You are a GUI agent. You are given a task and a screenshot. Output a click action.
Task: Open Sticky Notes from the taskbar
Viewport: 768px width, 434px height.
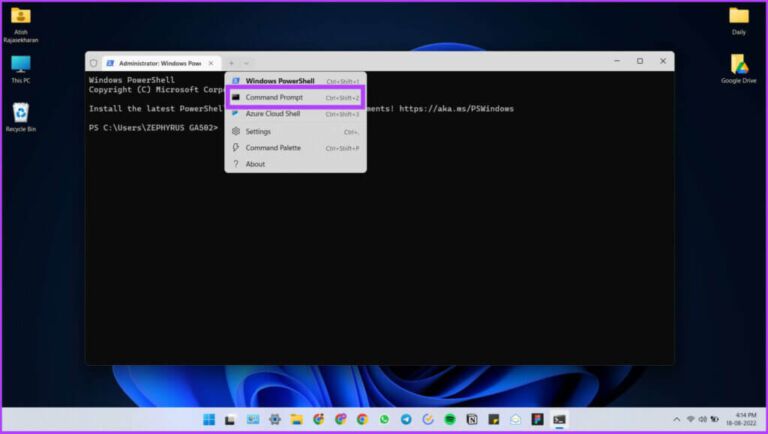pos(494,419)
